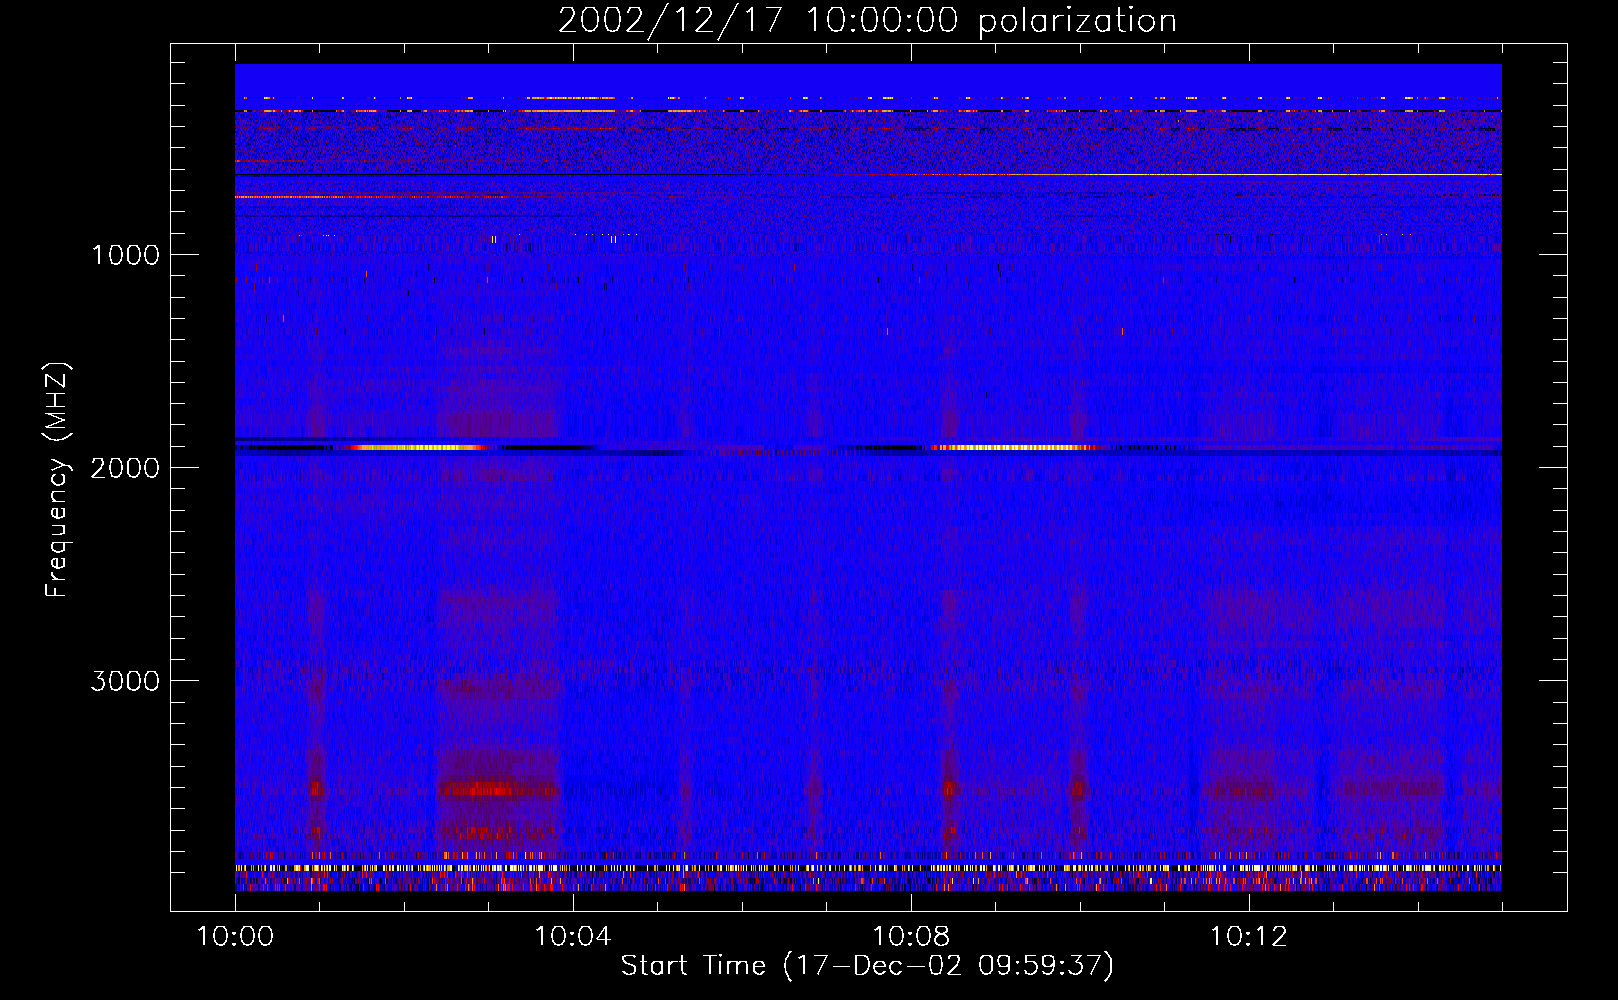Screen dimensions: 1618x1000
Task: Click the 3000 frequency tick label
Action: click(125, 681)
